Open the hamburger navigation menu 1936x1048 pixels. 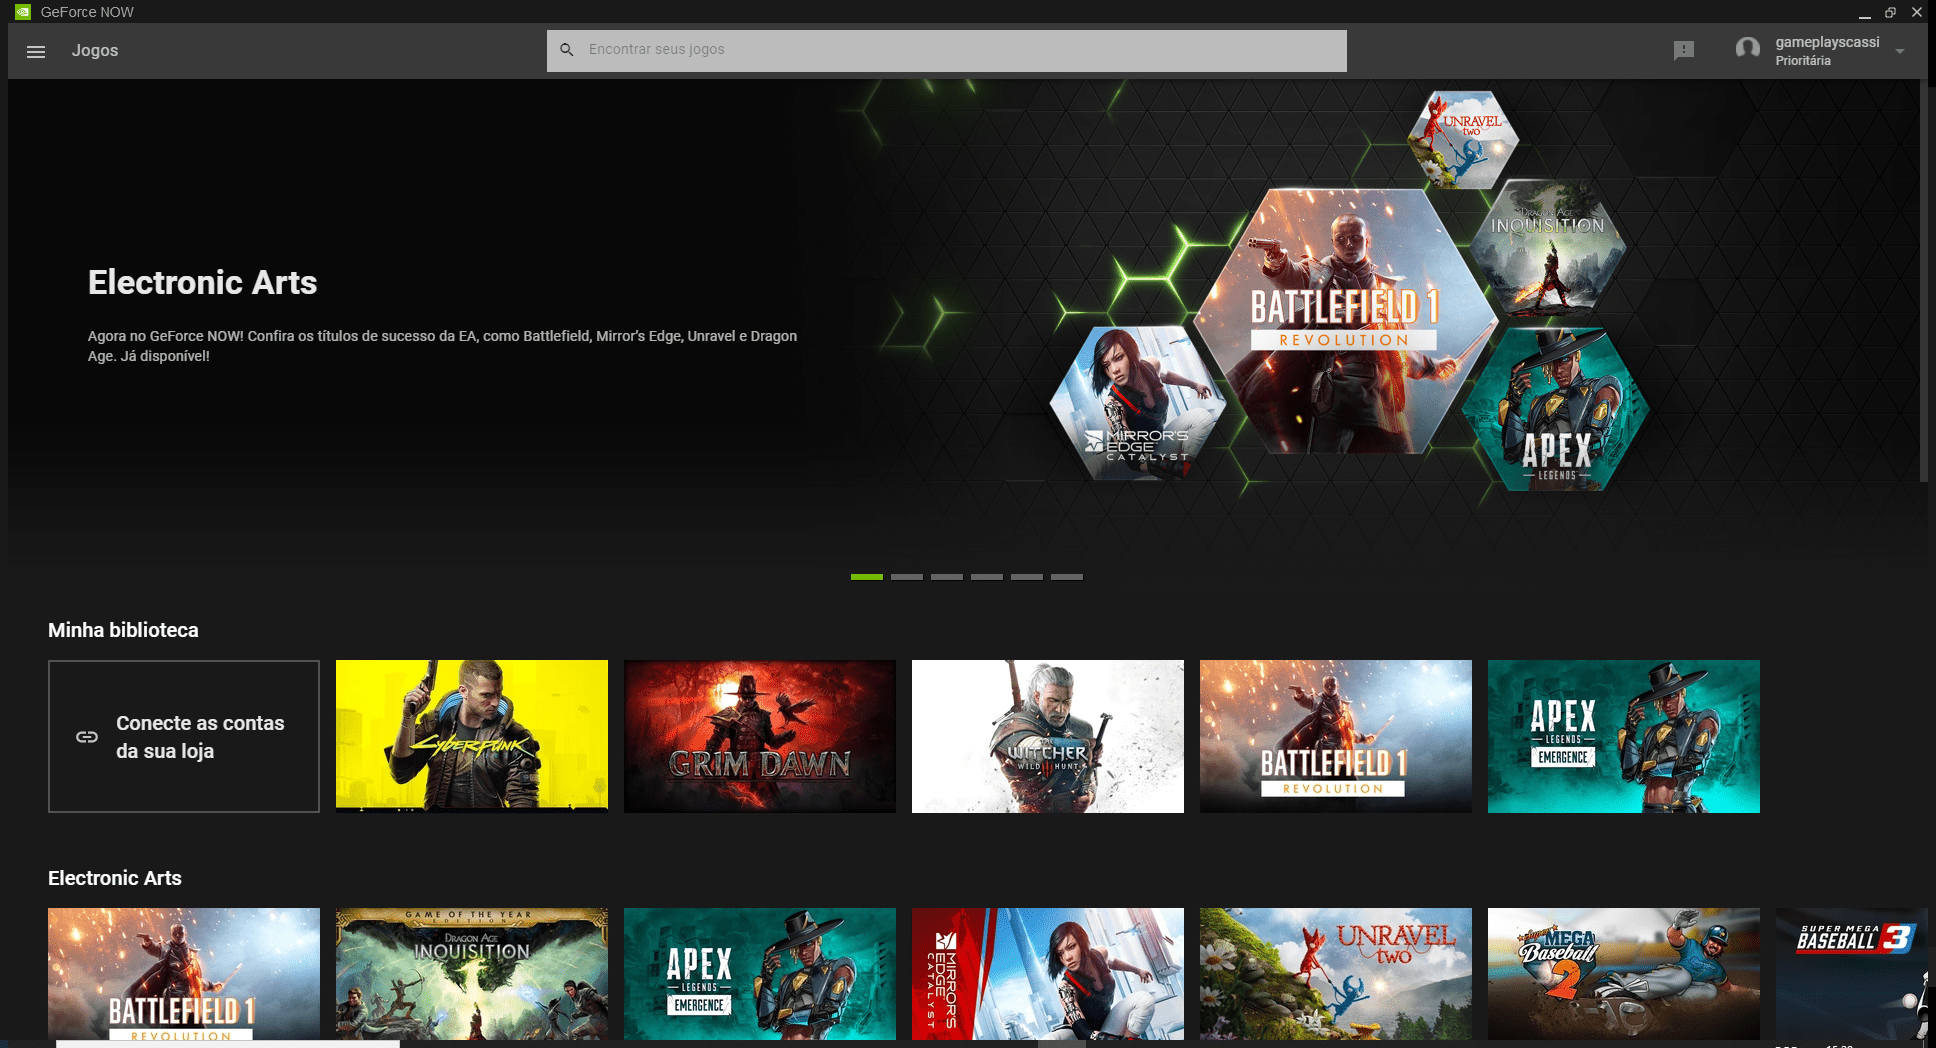click(x=36, y=51)
